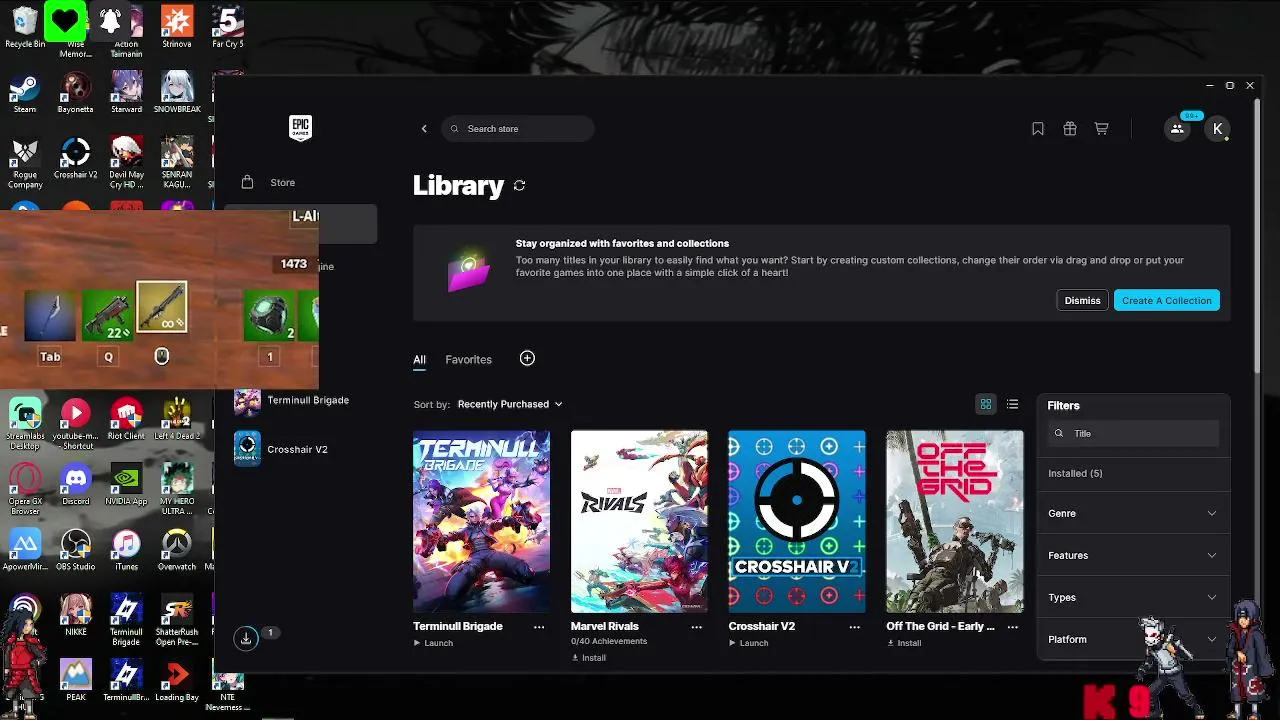The width and height of the screenshot is (1280, 720).
Task: Select the All tab
Action: coord(419,360)
